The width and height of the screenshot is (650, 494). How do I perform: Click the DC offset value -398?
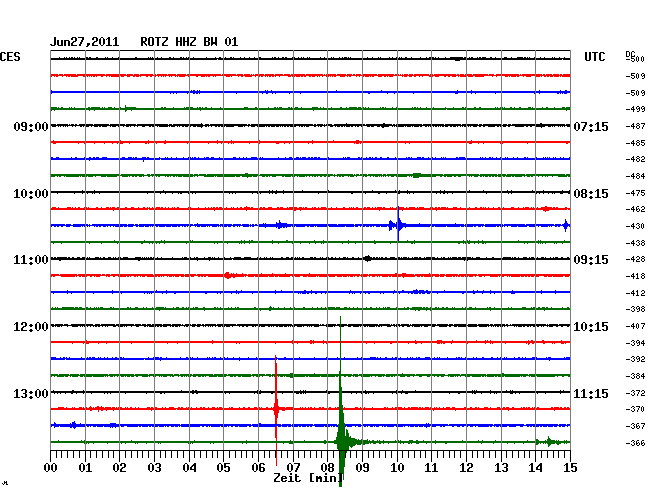click(x=635, y=309)
